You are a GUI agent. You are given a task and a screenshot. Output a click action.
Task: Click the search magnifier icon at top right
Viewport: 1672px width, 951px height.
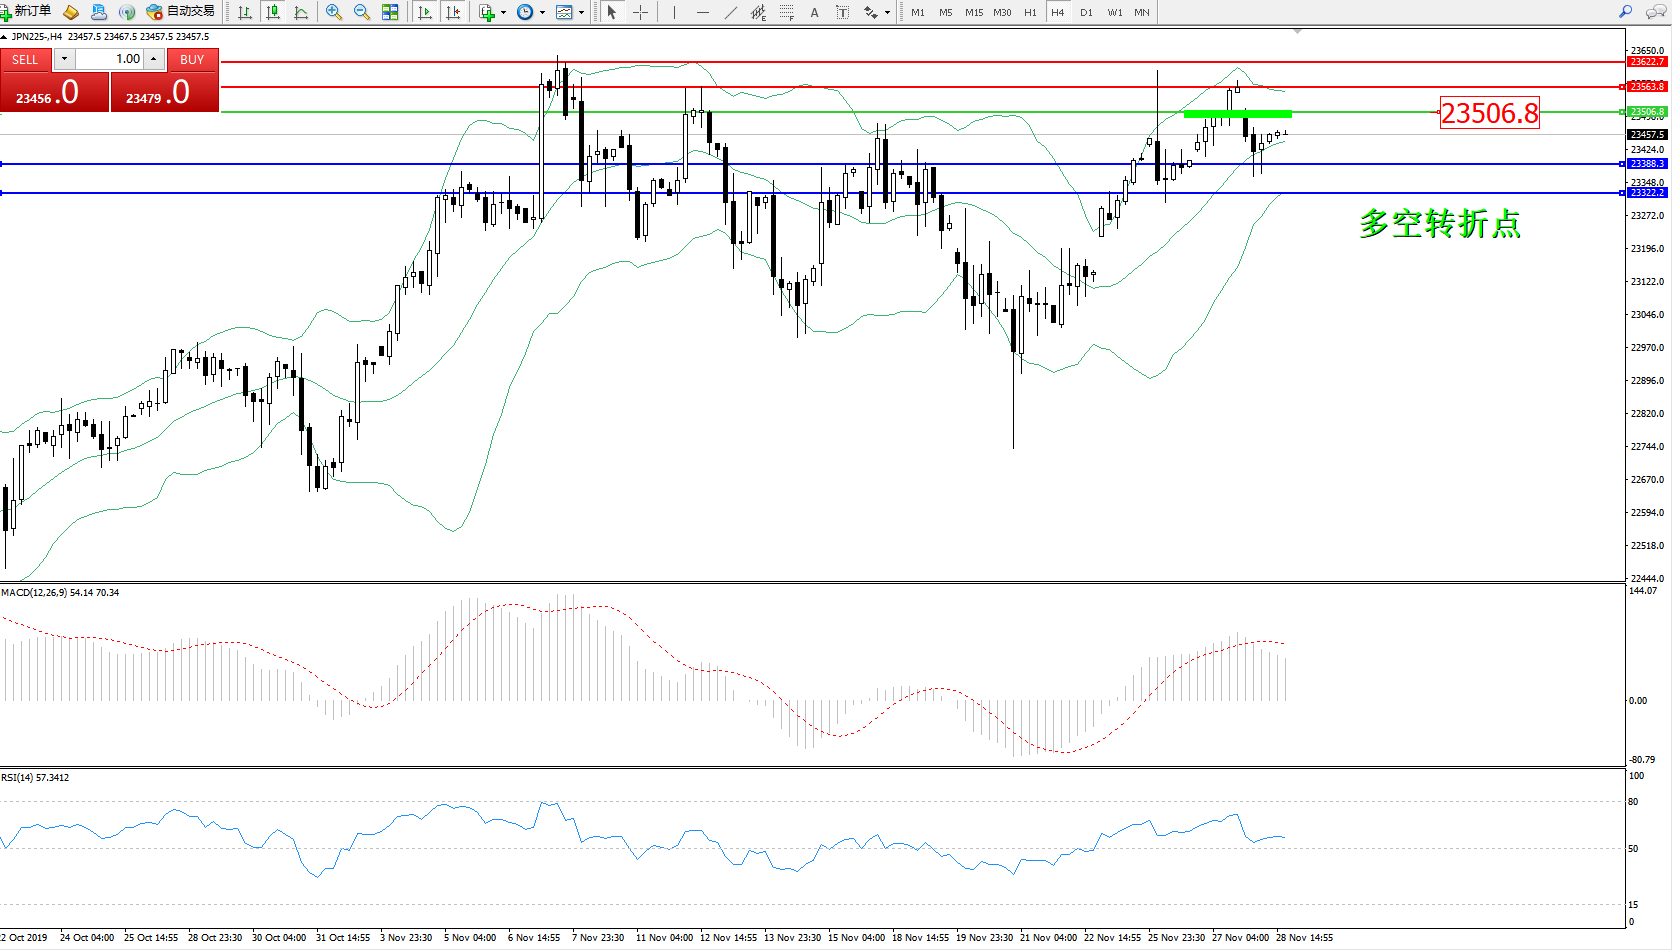coord(1626,12)
